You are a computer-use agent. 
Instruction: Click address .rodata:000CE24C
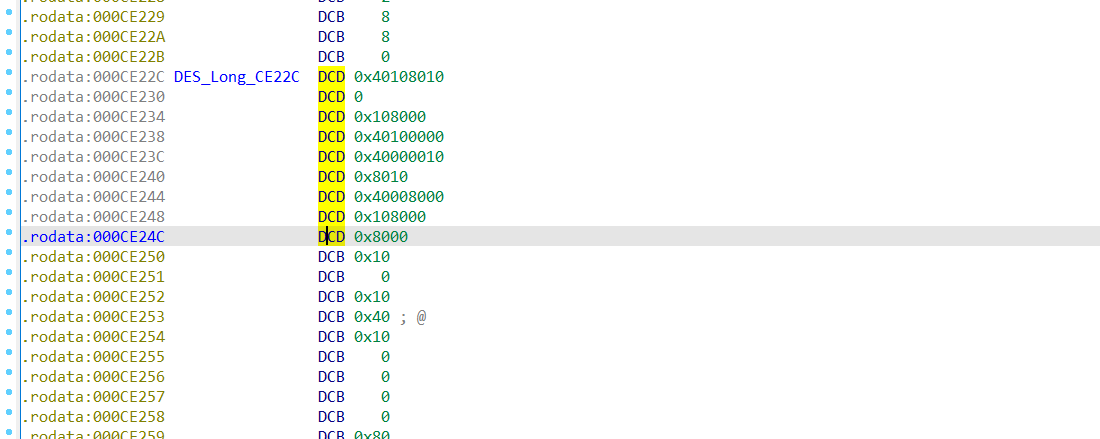[x=93, y=237]
